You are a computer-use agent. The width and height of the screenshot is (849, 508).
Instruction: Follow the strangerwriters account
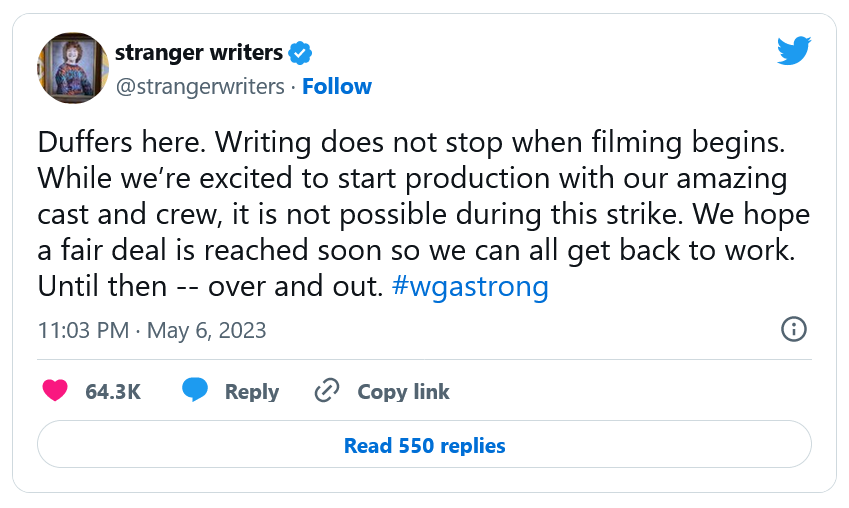pos(337,86)
